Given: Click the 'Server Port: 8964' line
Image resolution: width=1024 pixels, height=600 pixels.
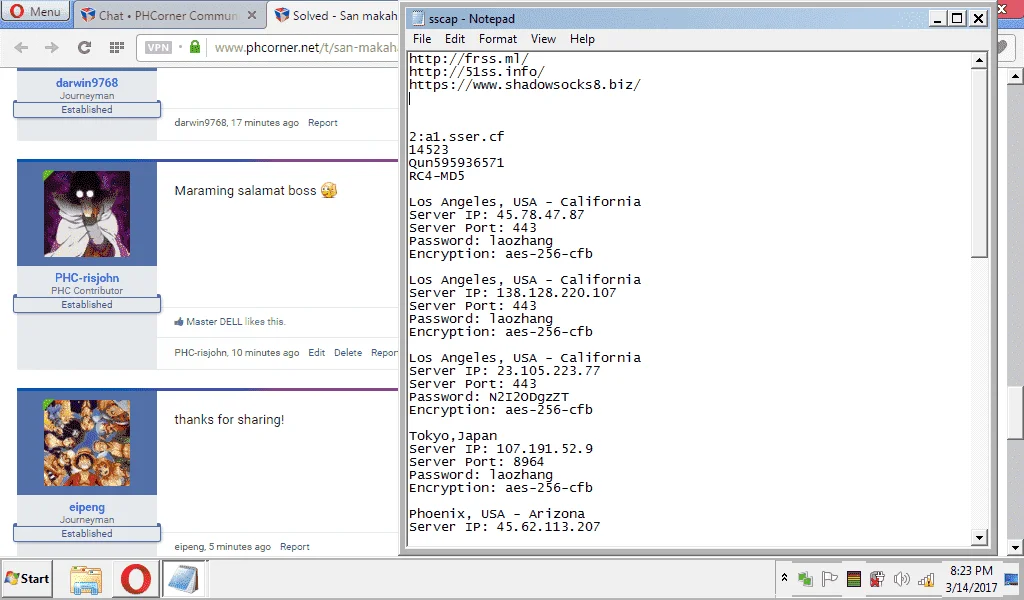Looking at the screenshot, I should tap(476, 462).
